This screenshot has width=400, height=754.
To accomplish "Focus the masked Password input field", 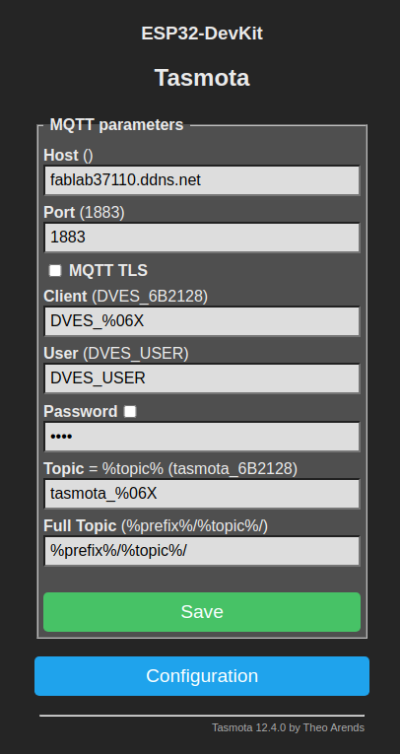I will 202,437.
